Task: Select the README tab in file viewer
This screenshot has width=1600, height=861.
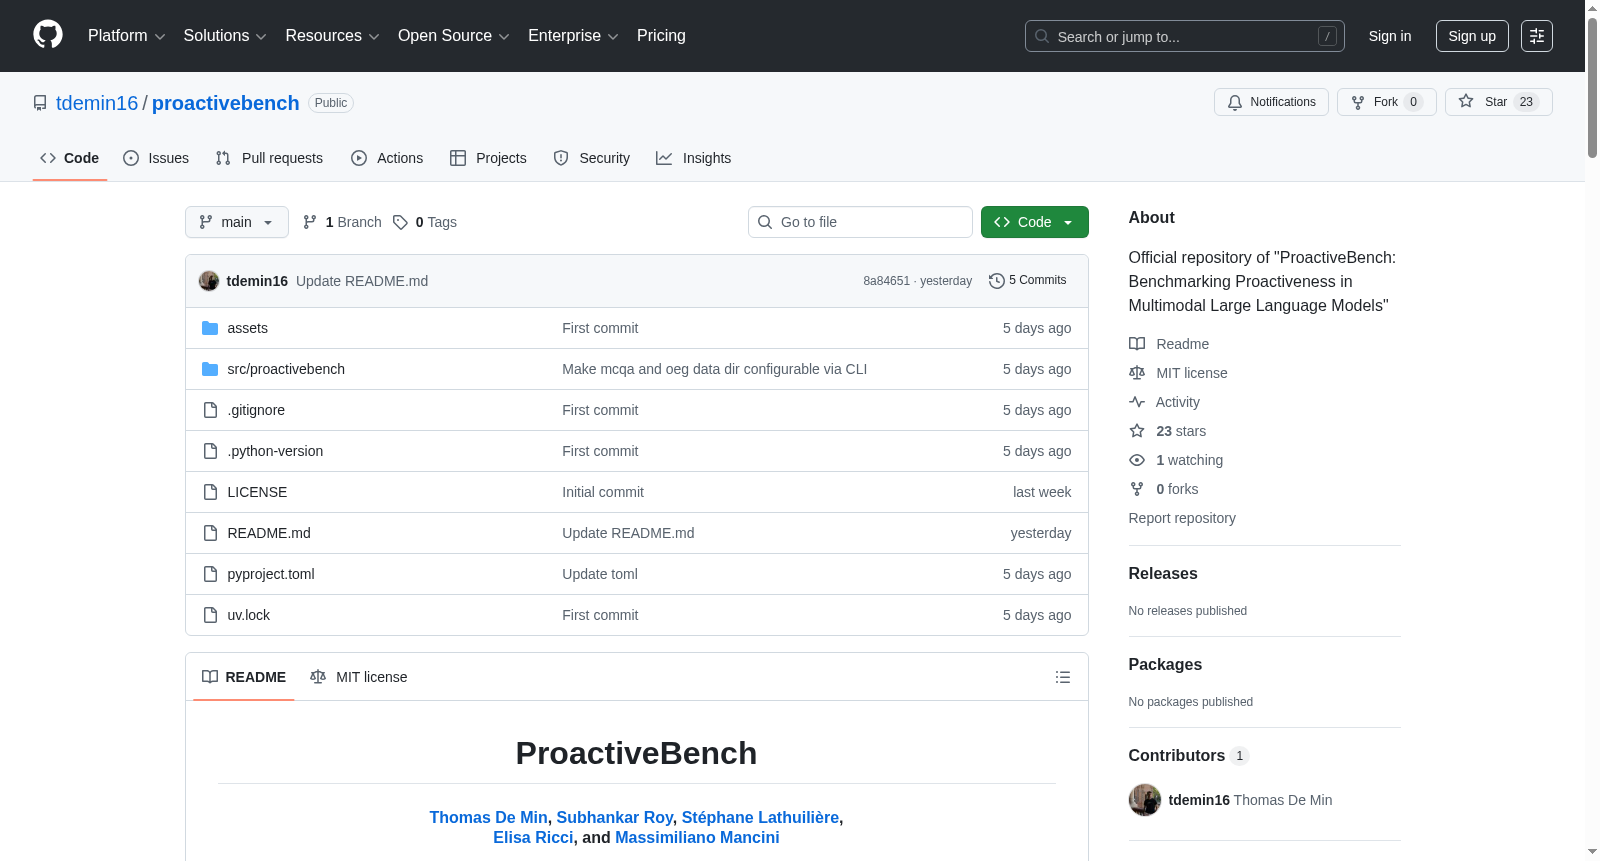Action: [x=244, y=677]
